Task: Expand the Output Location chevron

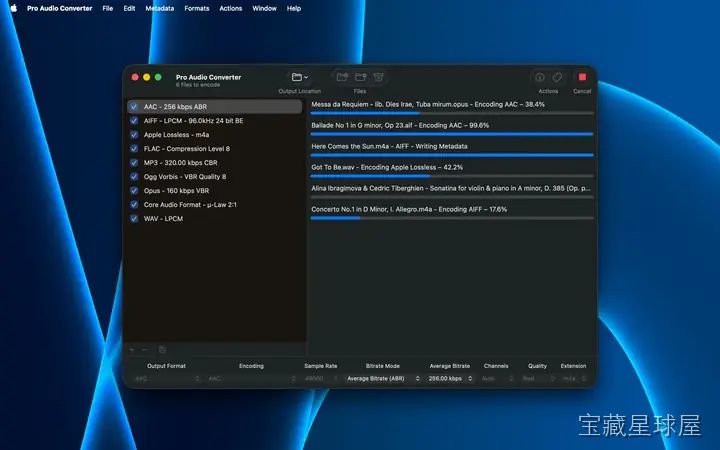Action: (x=306, y=78)
